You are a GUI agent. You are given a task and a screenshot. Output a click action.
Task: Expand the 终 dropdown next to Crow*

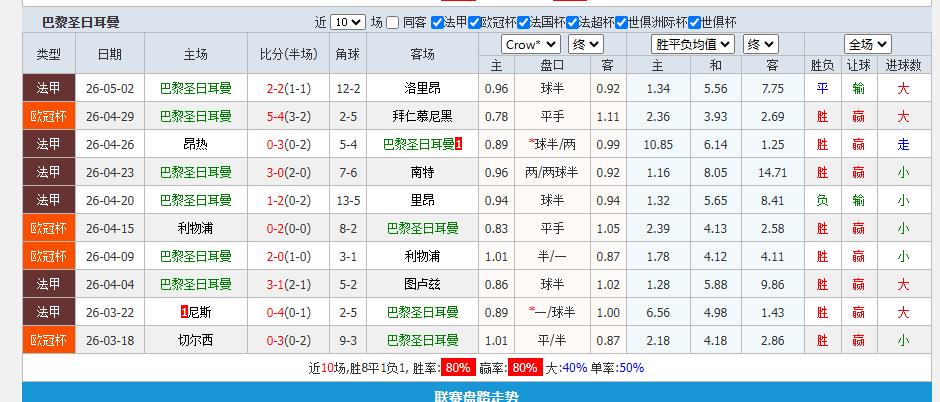tap(586, 44)
